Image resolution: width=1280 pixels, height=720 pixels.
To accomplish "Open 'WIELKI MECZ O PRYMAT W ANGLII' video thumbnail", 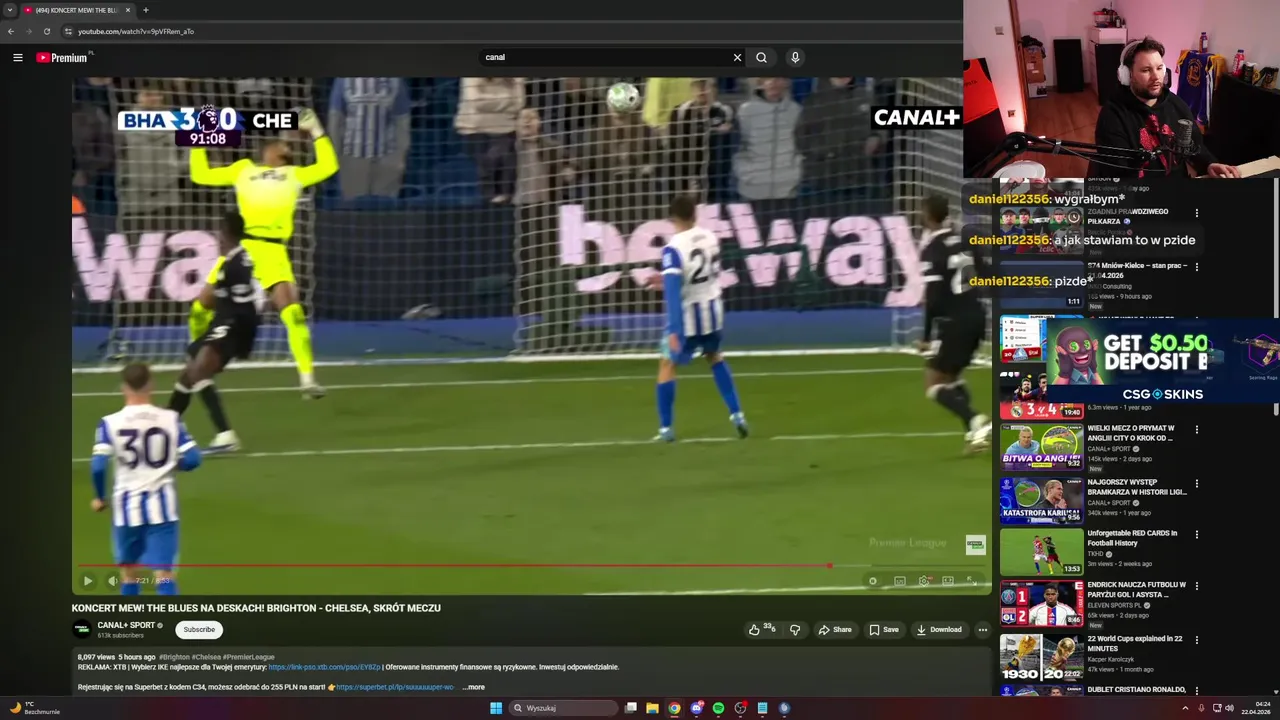I will point(1042,447).
